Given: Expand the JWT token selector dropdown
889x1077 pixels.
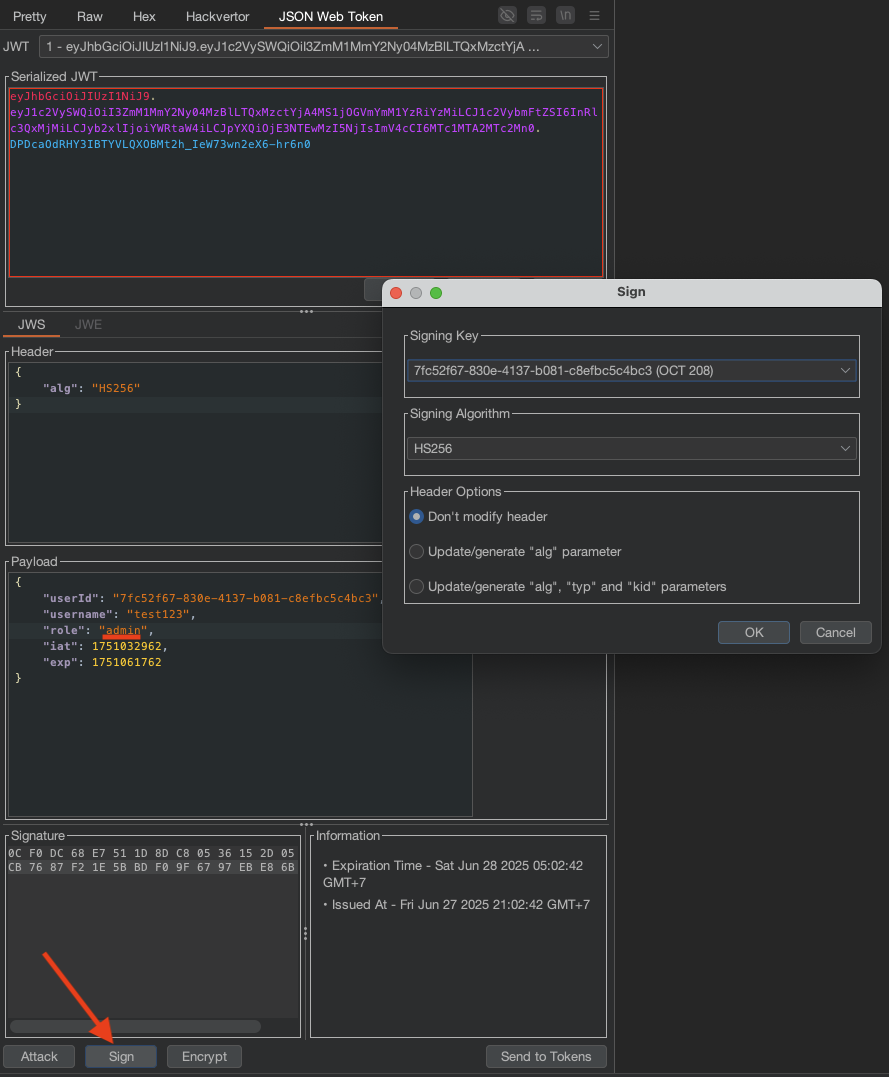Looking at the screenshot, I should pyautogui.click(x=324, y=47).
